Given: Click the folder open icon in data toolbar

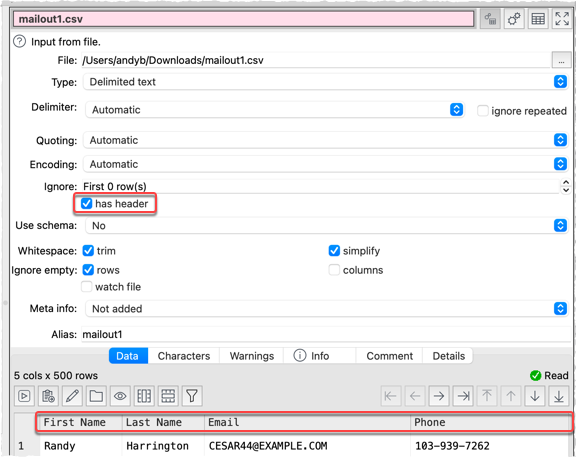Looking at the screenshot, I should [96, 396].
